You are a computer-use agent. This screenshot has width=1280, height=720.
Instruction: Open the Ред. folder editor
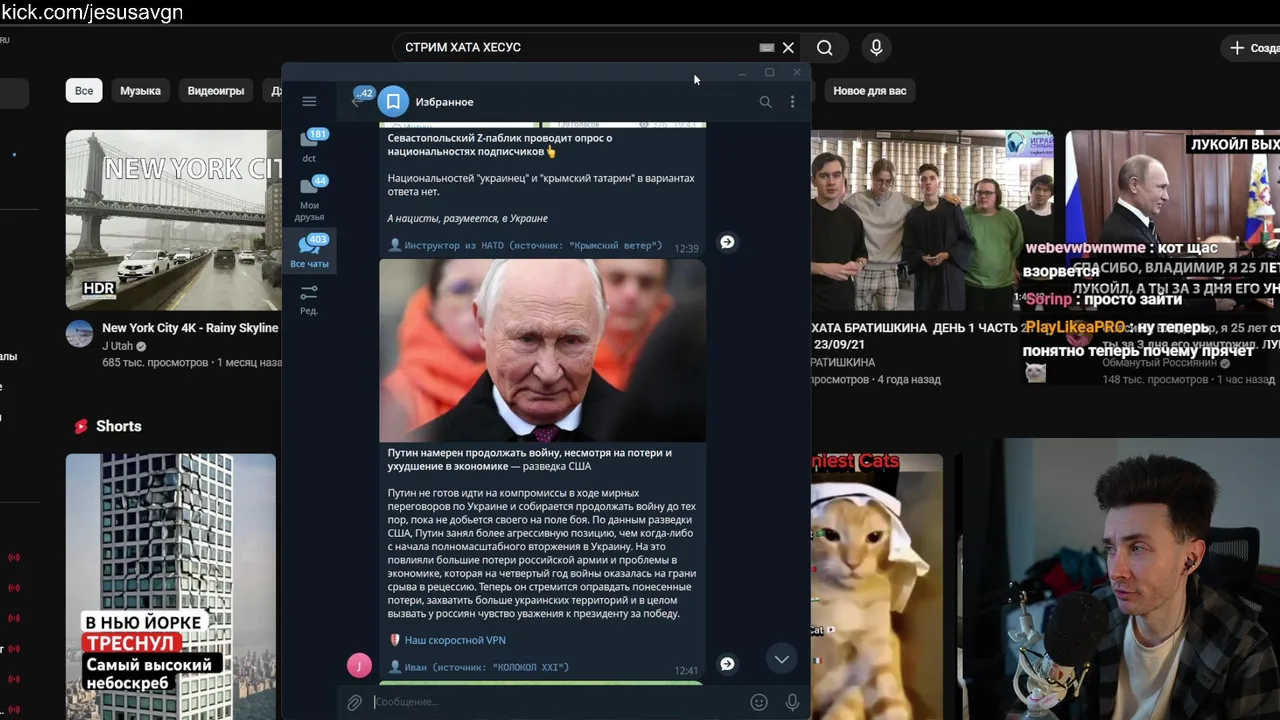(309, 298)
